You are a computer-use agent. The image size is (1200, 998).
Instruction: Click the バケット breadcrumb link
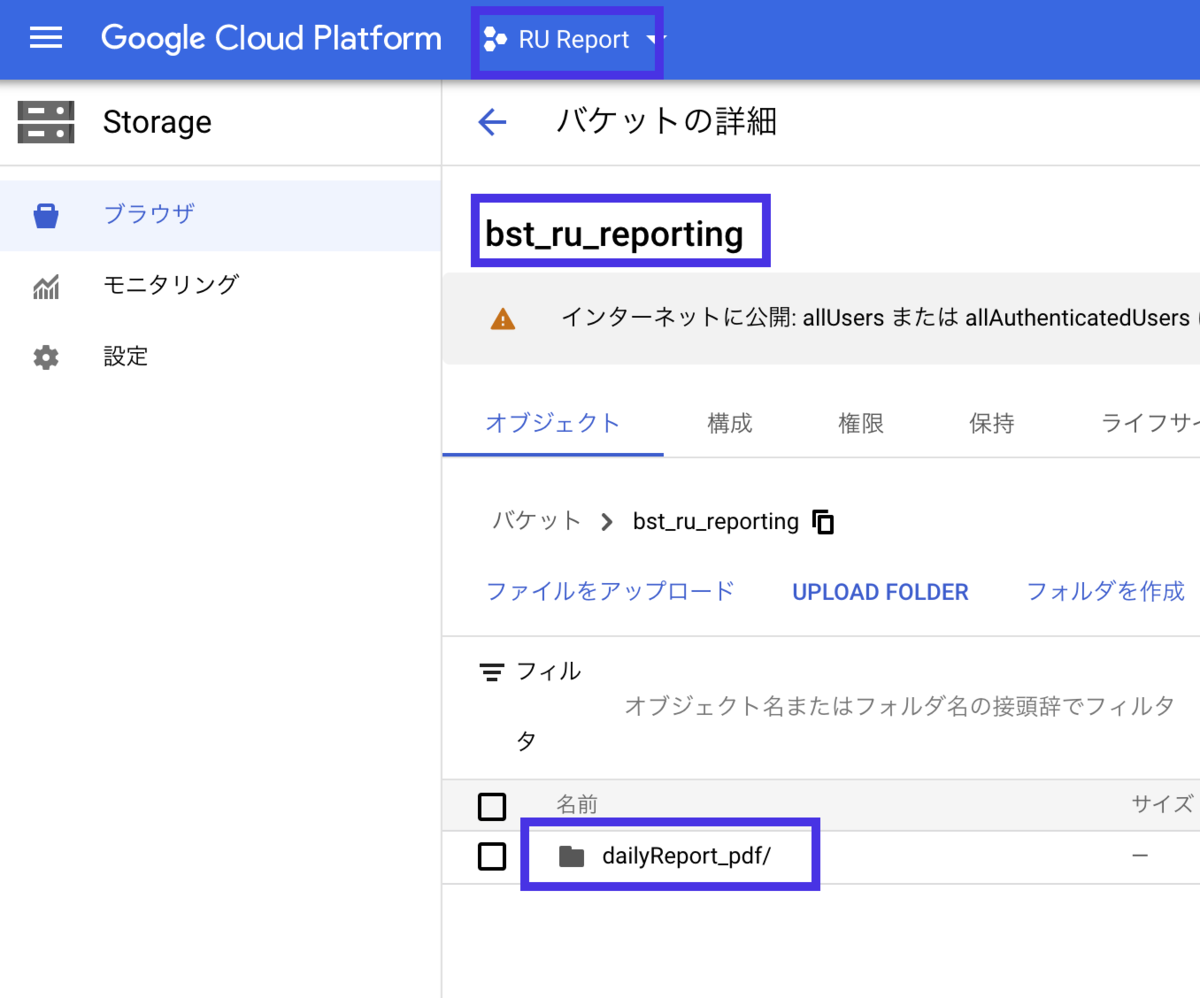(536, 521)
